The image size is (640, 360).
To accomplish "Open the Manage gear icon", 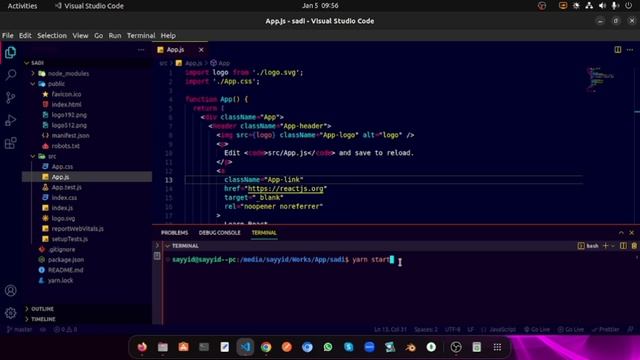I will tap(11, 313).
